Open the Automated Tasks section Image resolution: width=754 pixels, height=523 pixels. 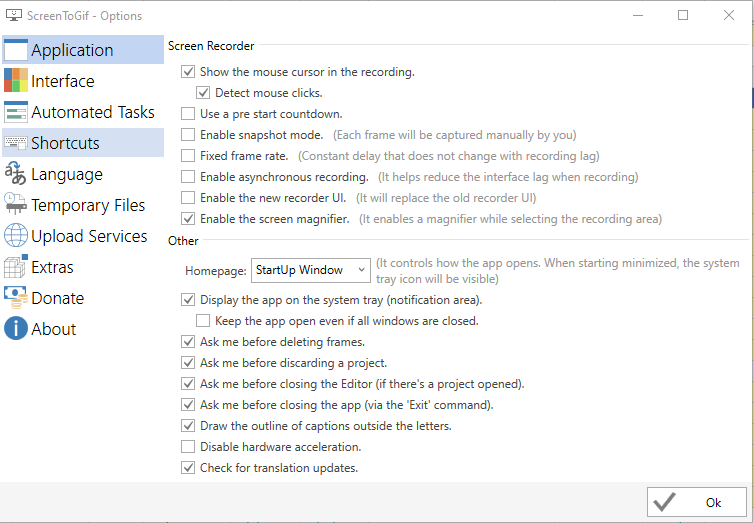pyautogui.click(x=83, y=112)
